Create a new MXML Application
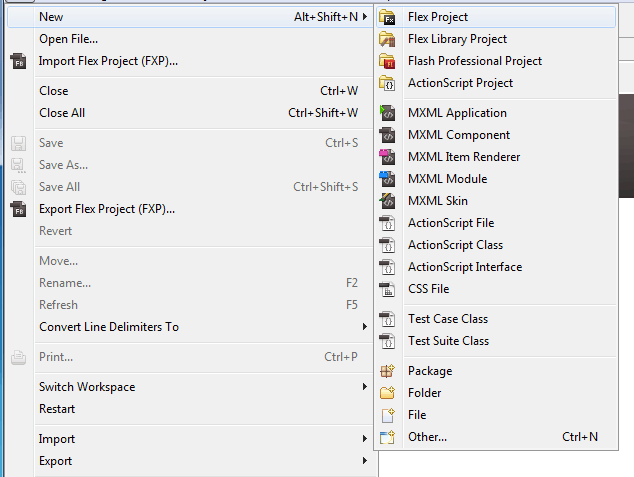 point(496,113)
